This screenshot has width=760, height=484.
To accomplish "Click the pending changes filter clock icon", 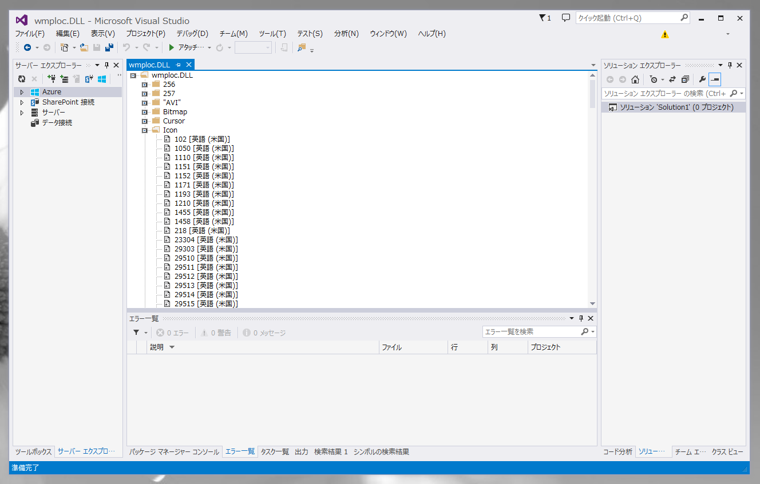I will [654, 79].
